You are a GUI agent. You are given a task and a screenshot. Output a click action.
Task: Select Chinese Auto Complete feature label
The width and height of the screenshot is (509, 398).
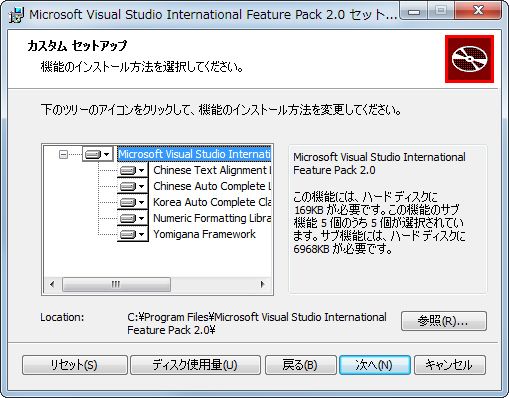click(x=212, y=186)
